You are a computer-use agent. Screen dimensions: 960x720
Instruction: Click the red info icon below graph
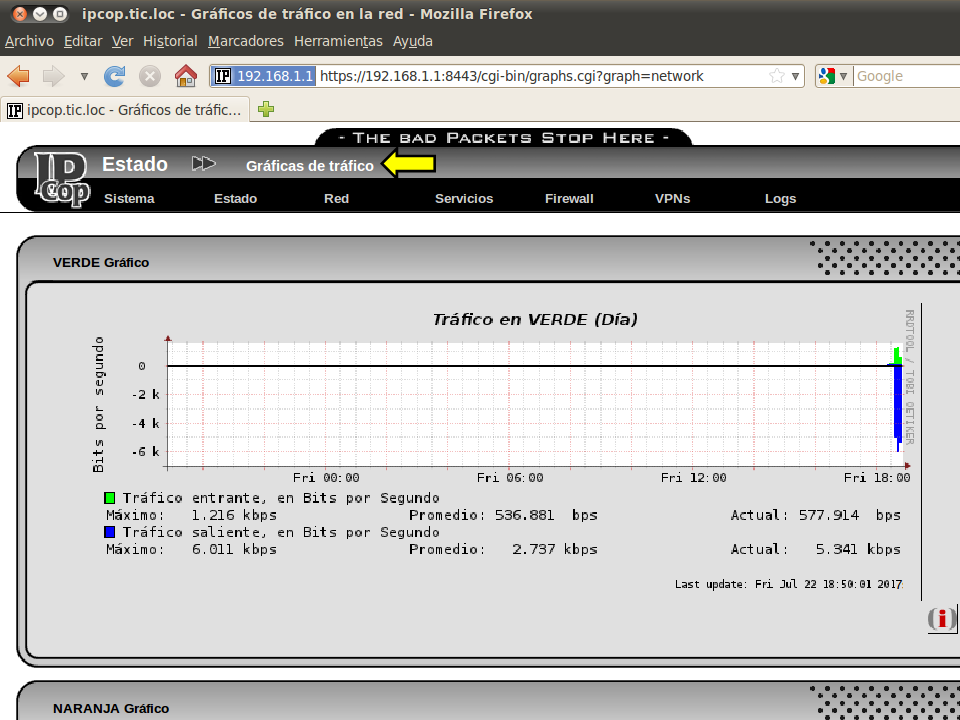coord(941,619)
